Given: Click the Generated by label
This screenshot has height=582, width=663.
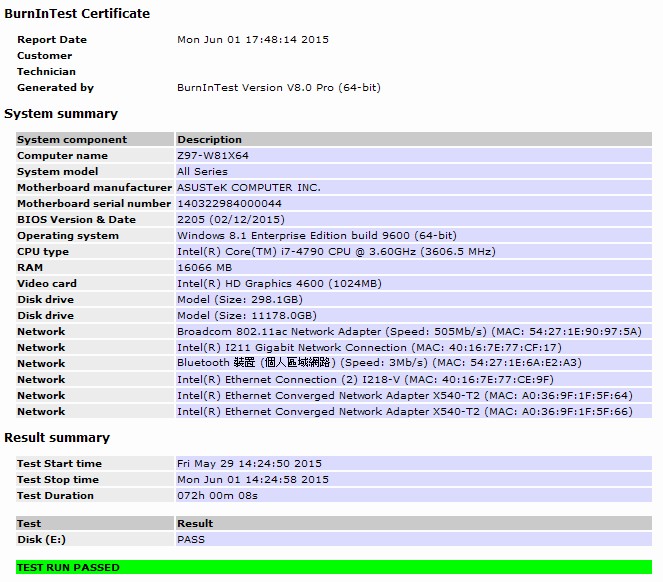Looking at the screenshot, I should tap(55, 88).
